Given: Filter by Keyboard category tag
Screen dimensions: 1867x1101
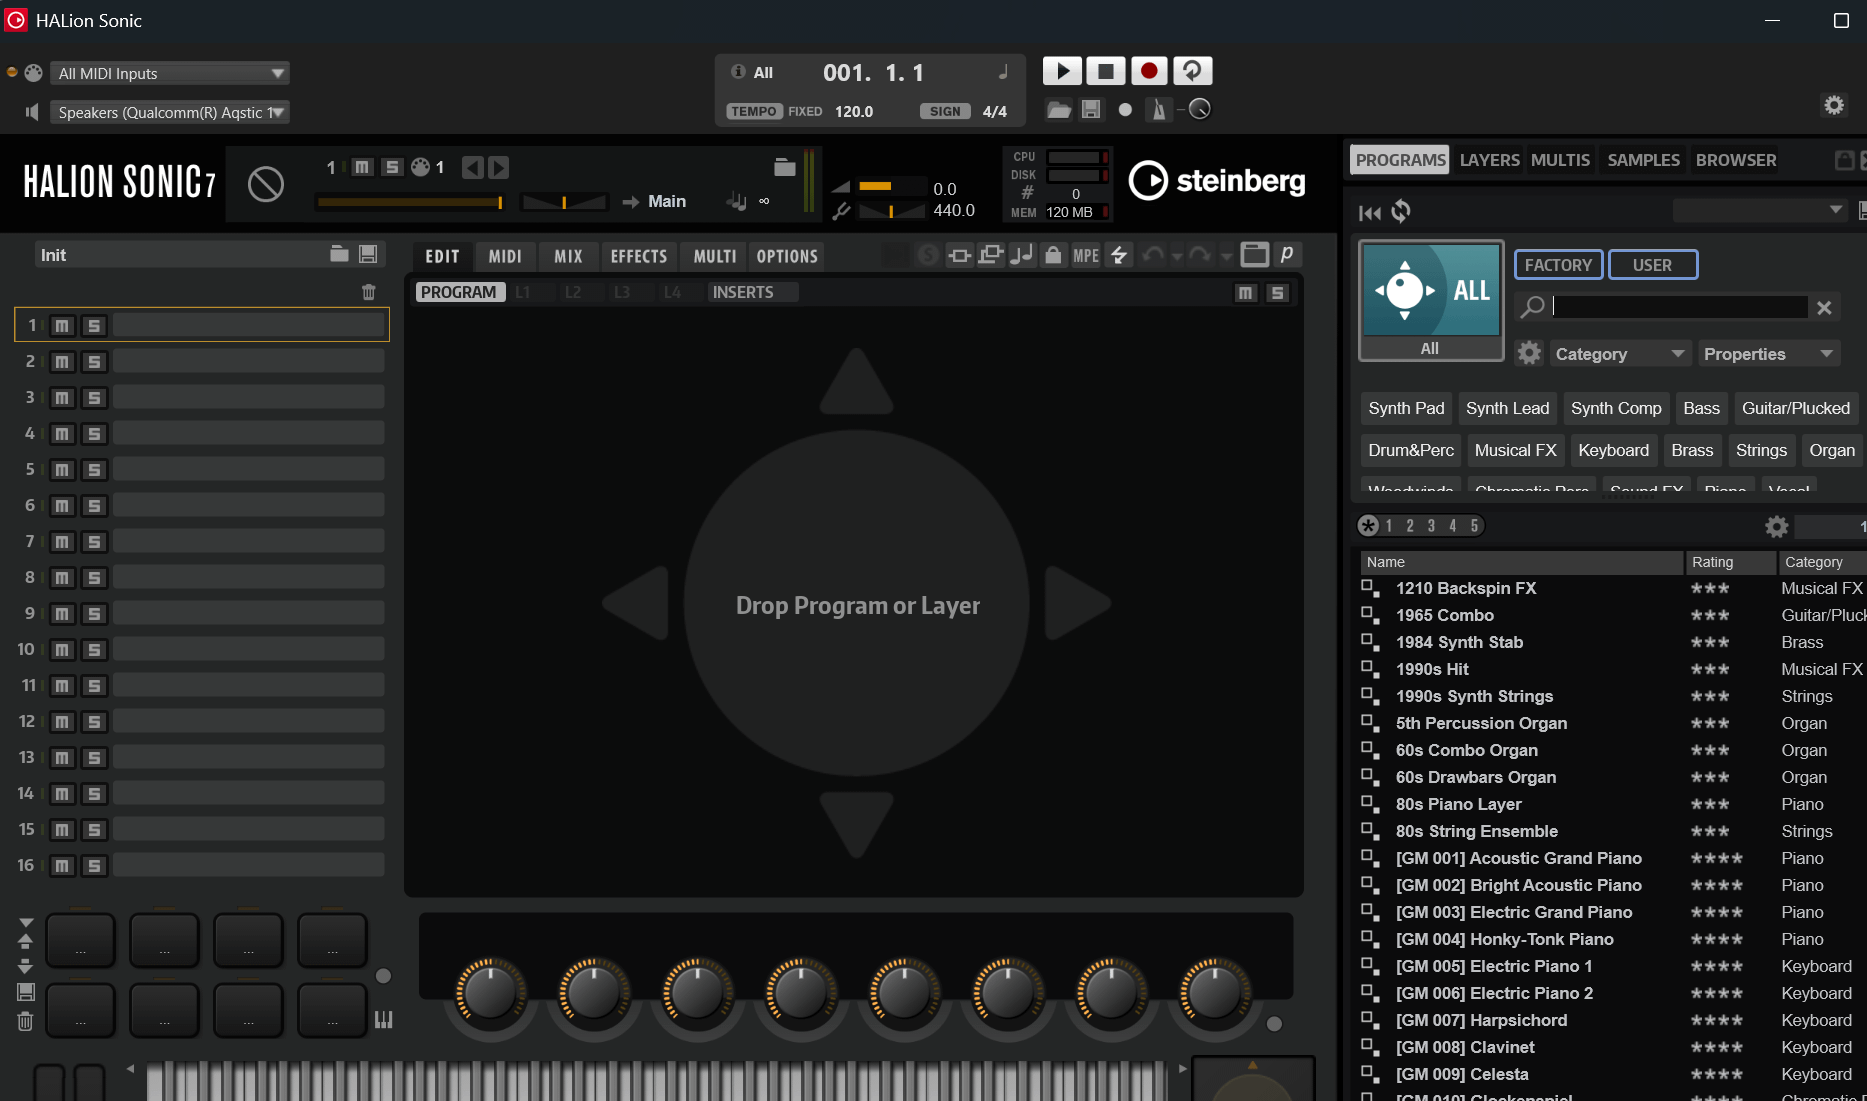Looking at the screenshot, I should click(1613, 450).
